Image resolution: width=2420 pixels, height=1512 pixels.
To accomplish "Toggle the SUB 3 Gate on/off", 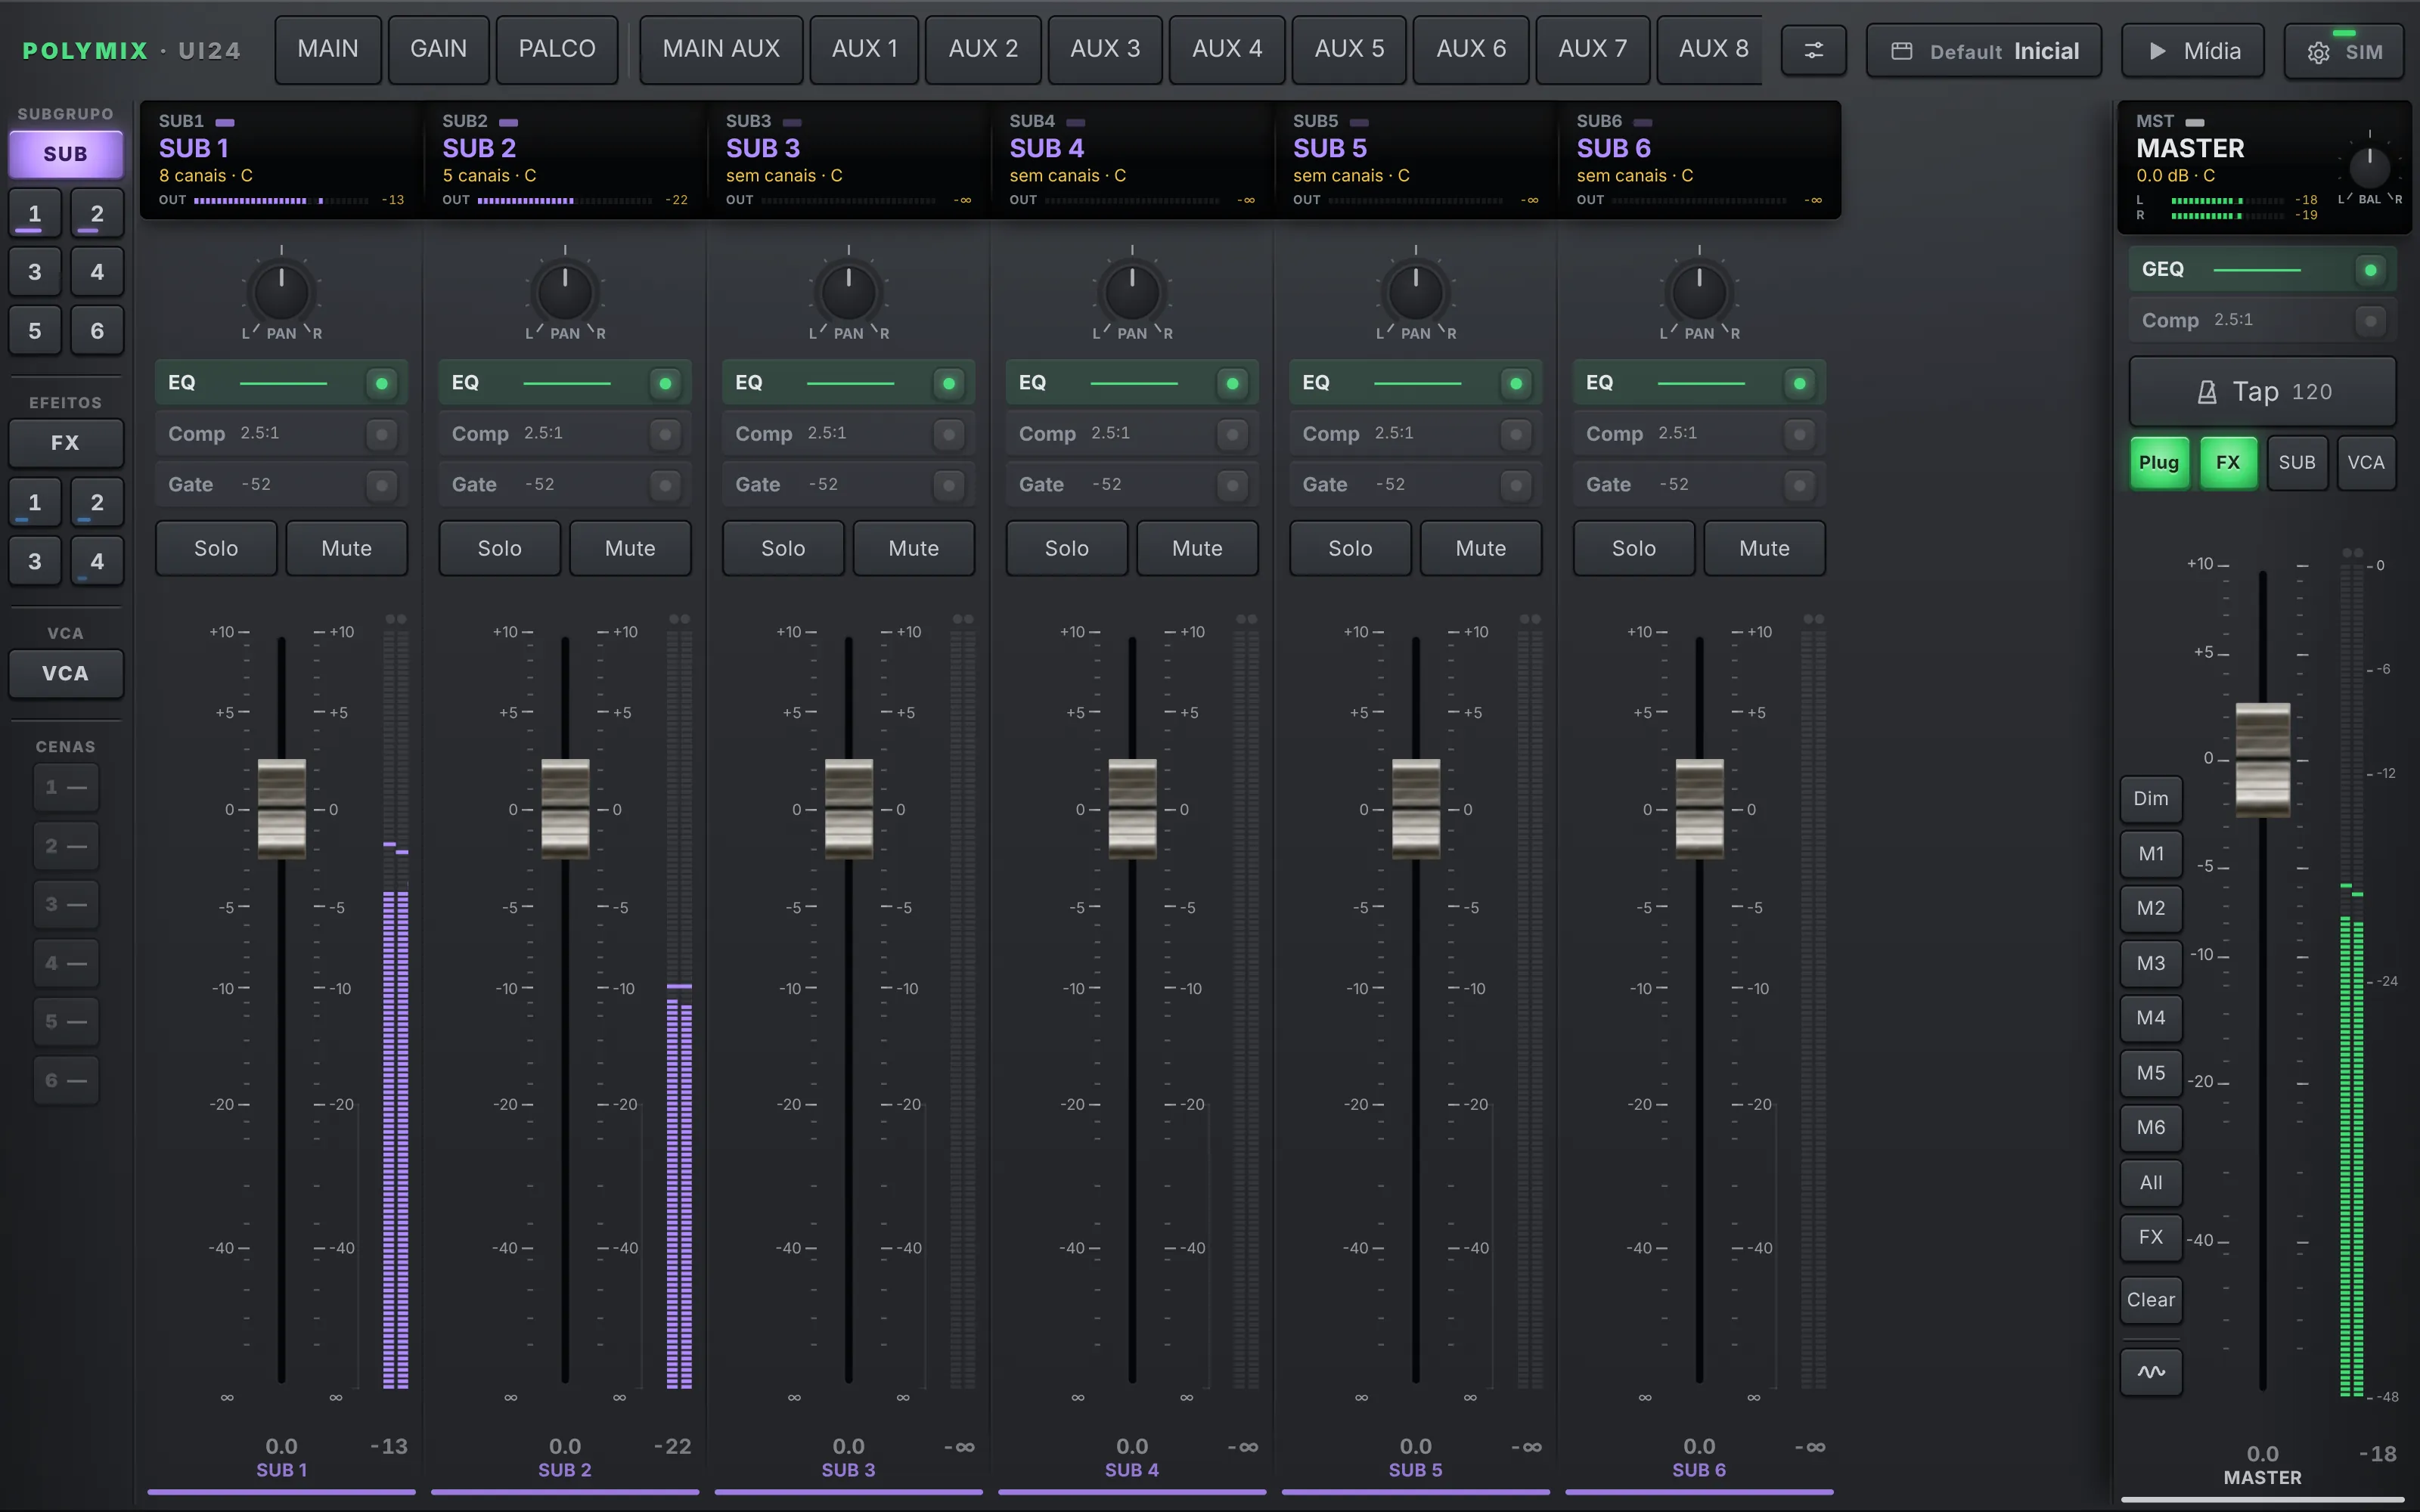I will (x=948, y=485).
